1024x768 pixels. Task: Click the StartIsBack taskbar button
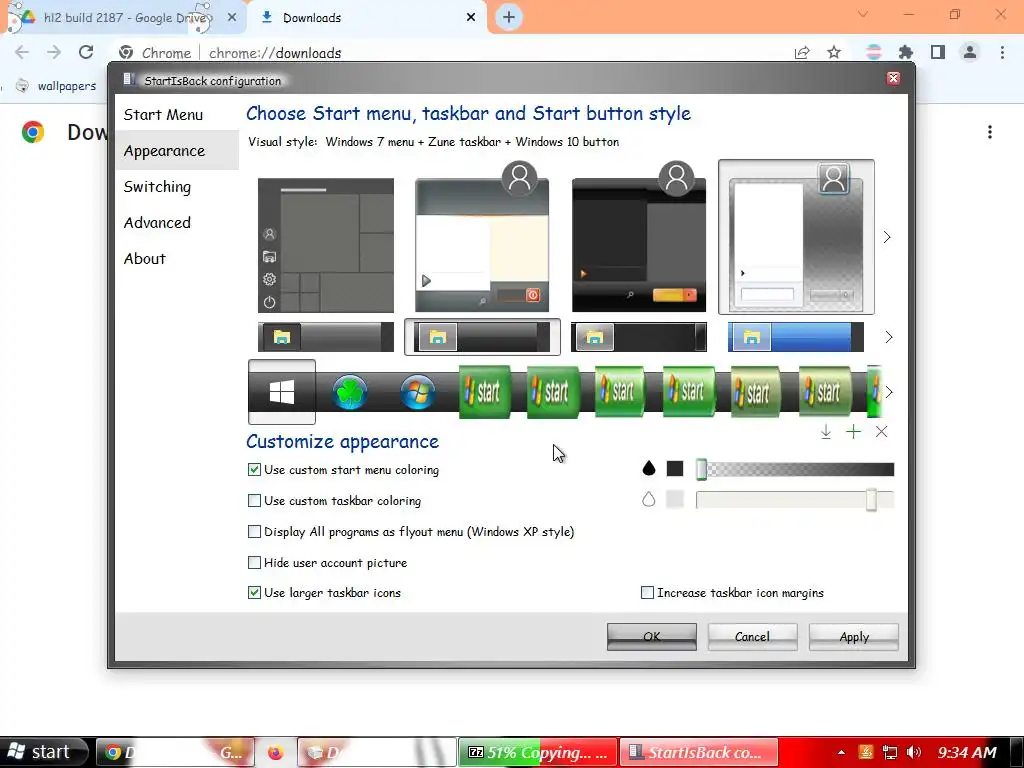(699, 752)
